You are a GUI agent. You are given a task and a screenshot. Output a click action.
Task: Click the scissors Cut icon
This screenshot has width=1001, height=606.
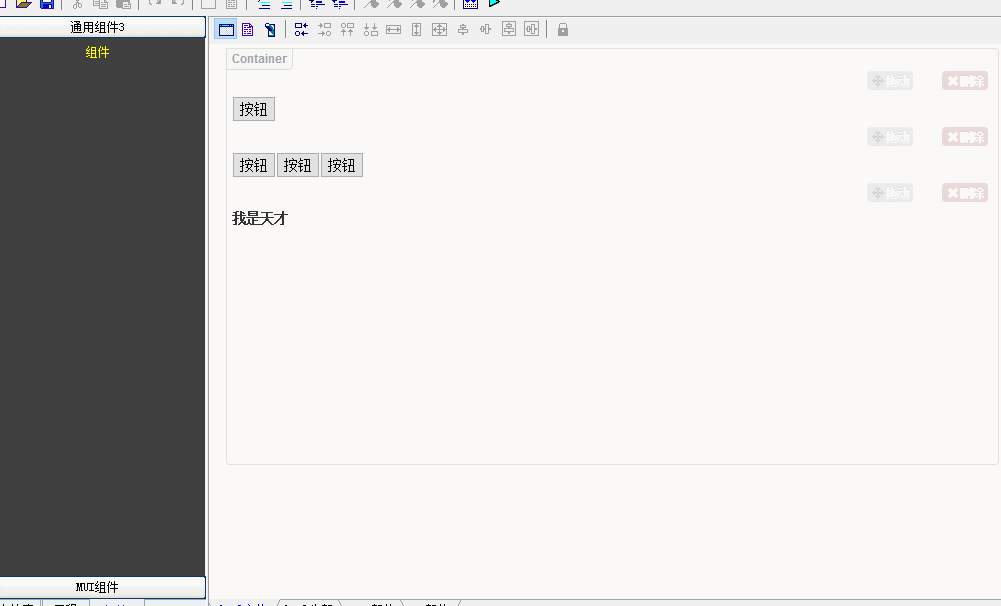[77, 4]
